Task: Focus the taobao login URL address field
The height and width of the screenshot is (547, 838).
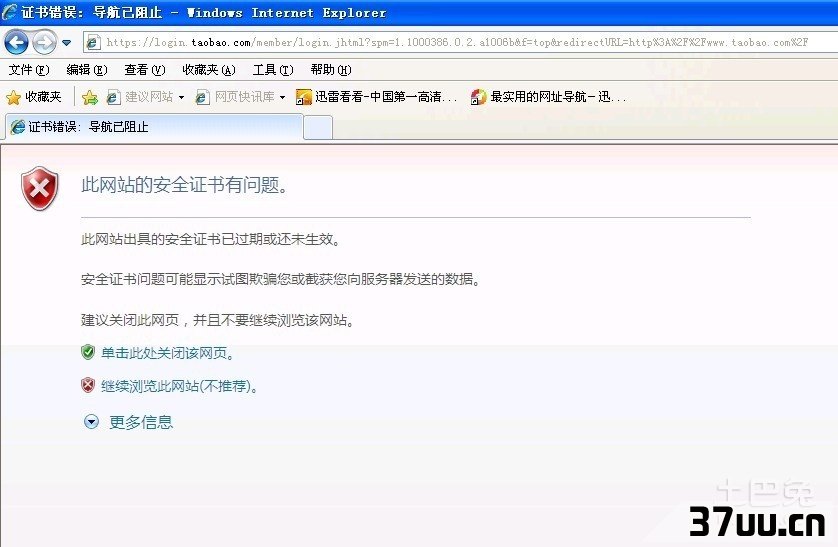Action: 460,42
